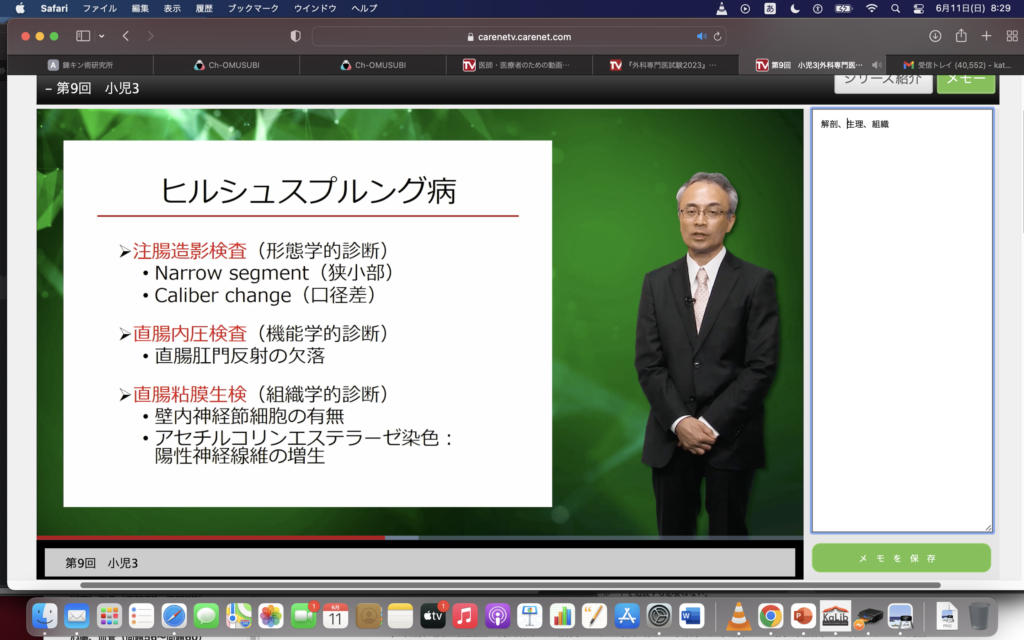Viewport: 1024px width, 640px height.
Task: Mute the 第9回 小児3 tab speaker icon
Action: (x=877, y=65)
